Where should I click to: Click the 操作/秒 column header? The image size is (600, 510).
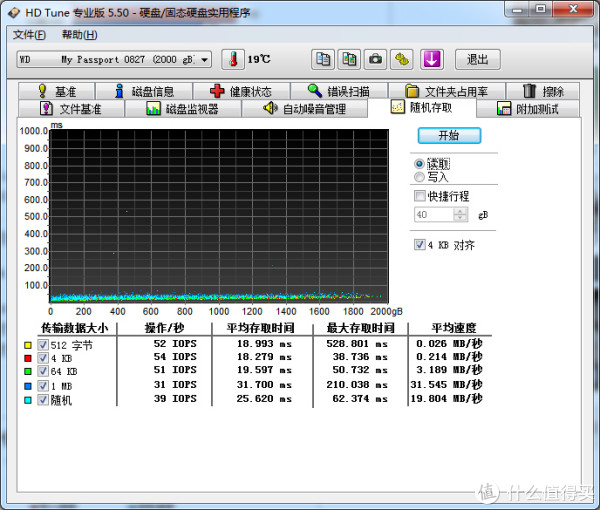click(x=165, y=328)
